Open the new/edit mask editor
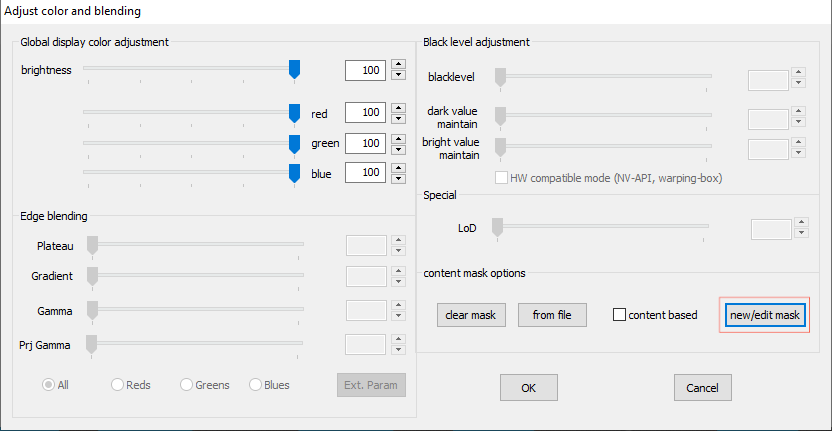 [765, 315]
